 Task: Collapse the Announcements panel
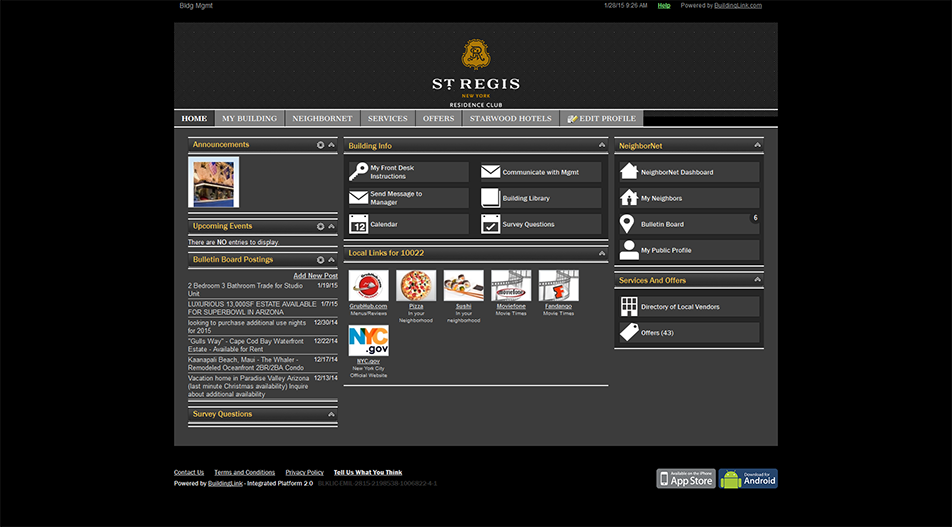click(x=332, y=145)
